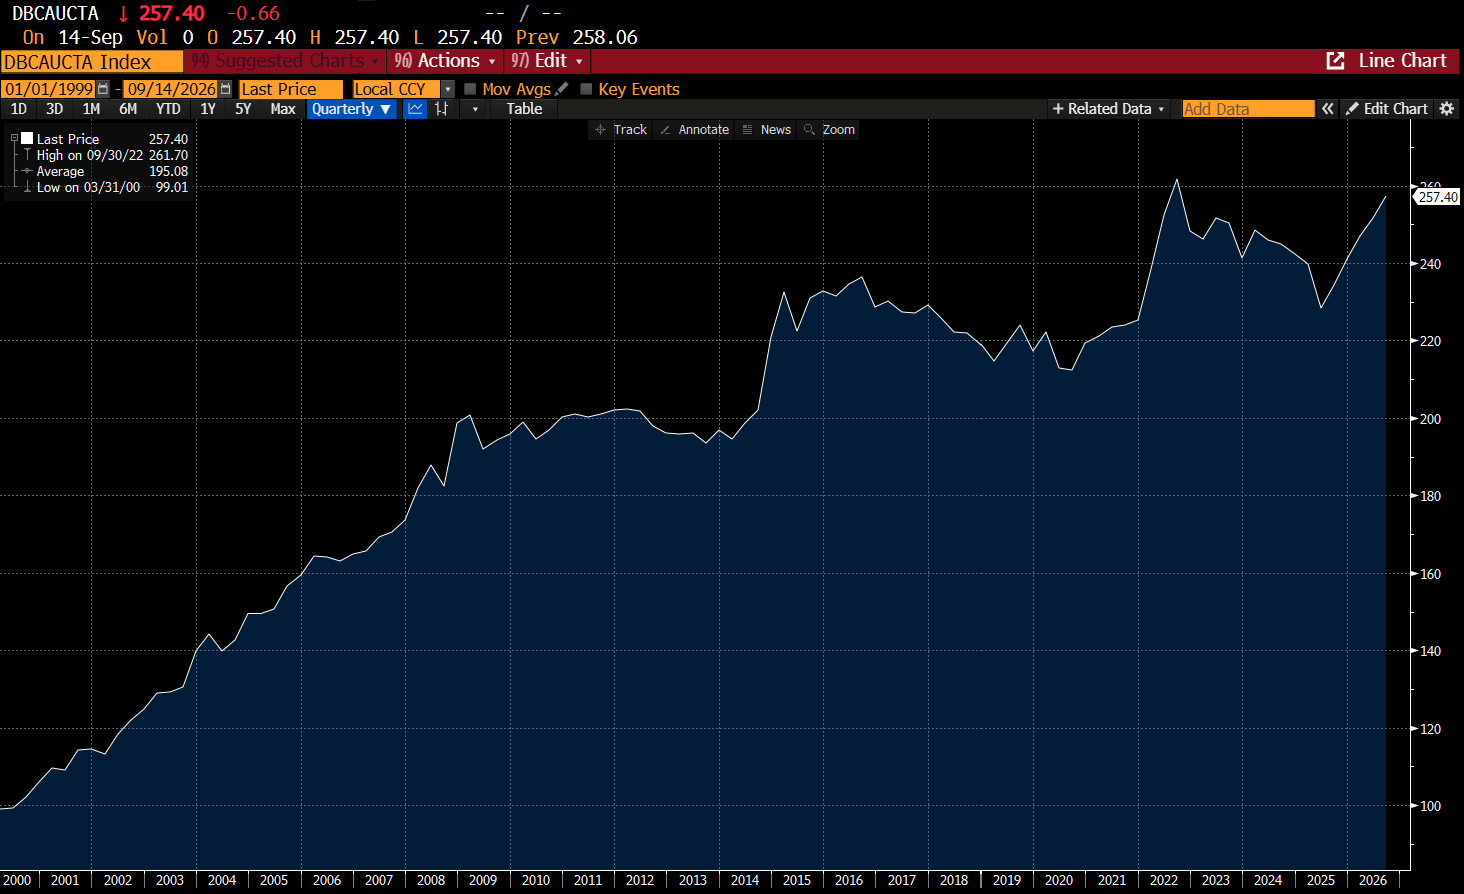Collapse the panel using double chevron icon
Image resolution: width=1464 pixels, height=894 pixels.
pyautogui.click(x=1328, y=109)
